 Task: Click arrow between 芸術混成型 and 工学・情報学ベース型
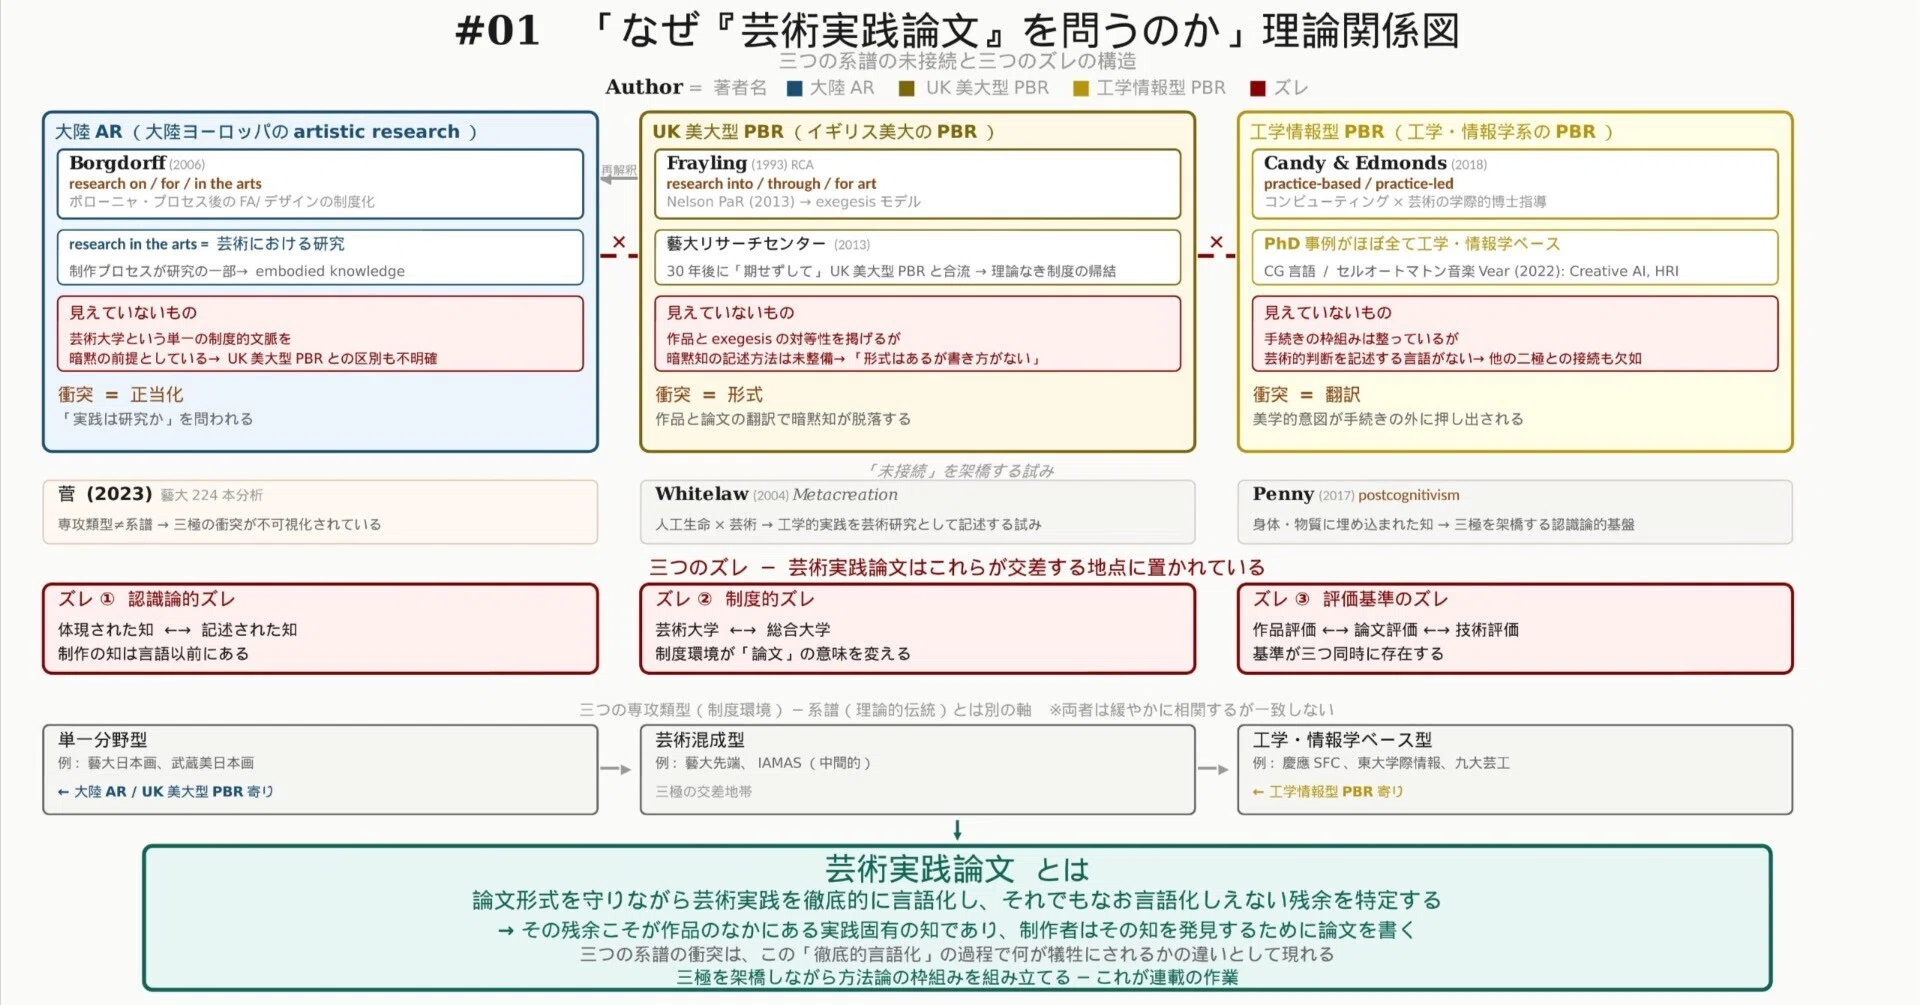[1213, 769]
